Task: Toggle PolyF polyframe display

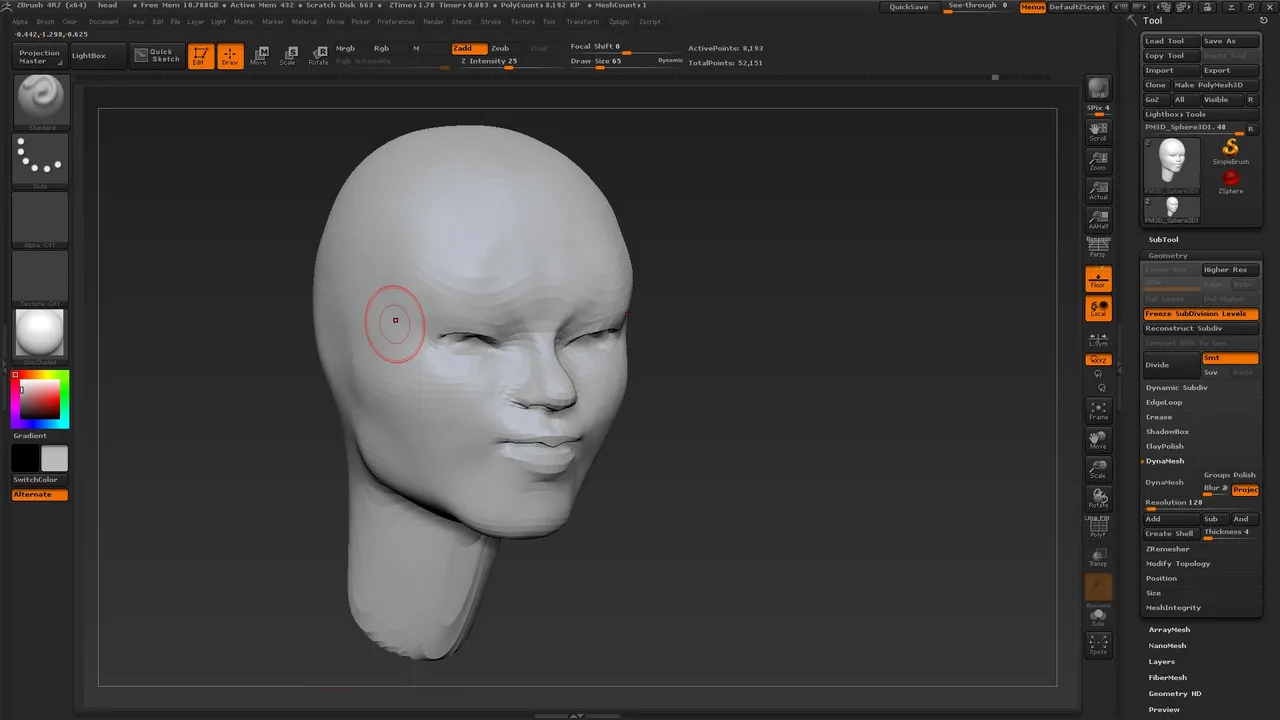Action: 1098,529
